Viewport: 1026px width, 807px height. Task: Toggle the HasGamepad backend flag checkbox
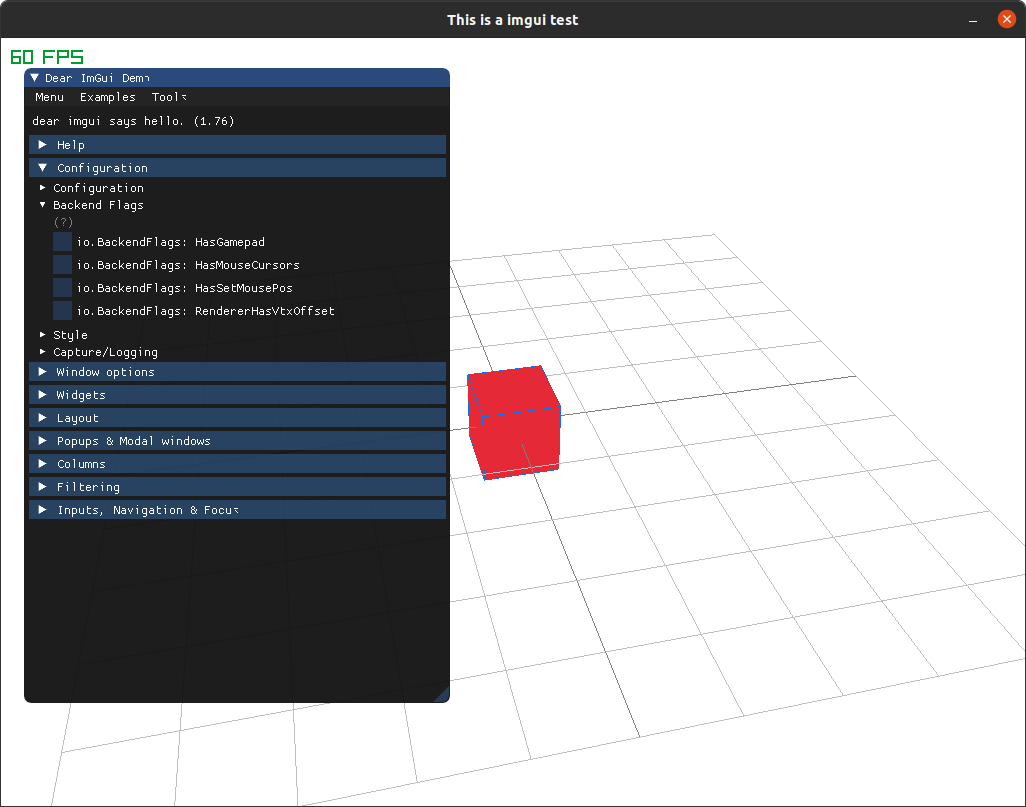pyautogui.click(x=63, y=242)
